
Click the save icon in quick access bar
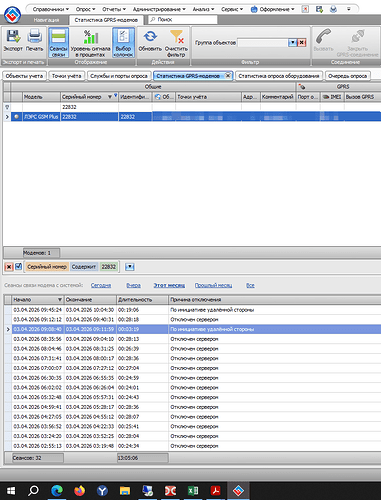[319, 9]
